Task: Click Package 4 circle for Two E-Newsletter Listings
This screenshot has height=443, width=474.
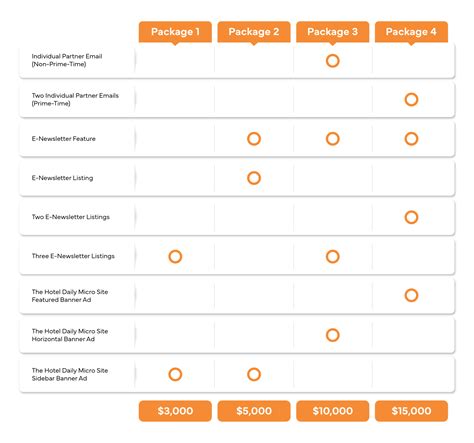Action: [x=411, y=217]
